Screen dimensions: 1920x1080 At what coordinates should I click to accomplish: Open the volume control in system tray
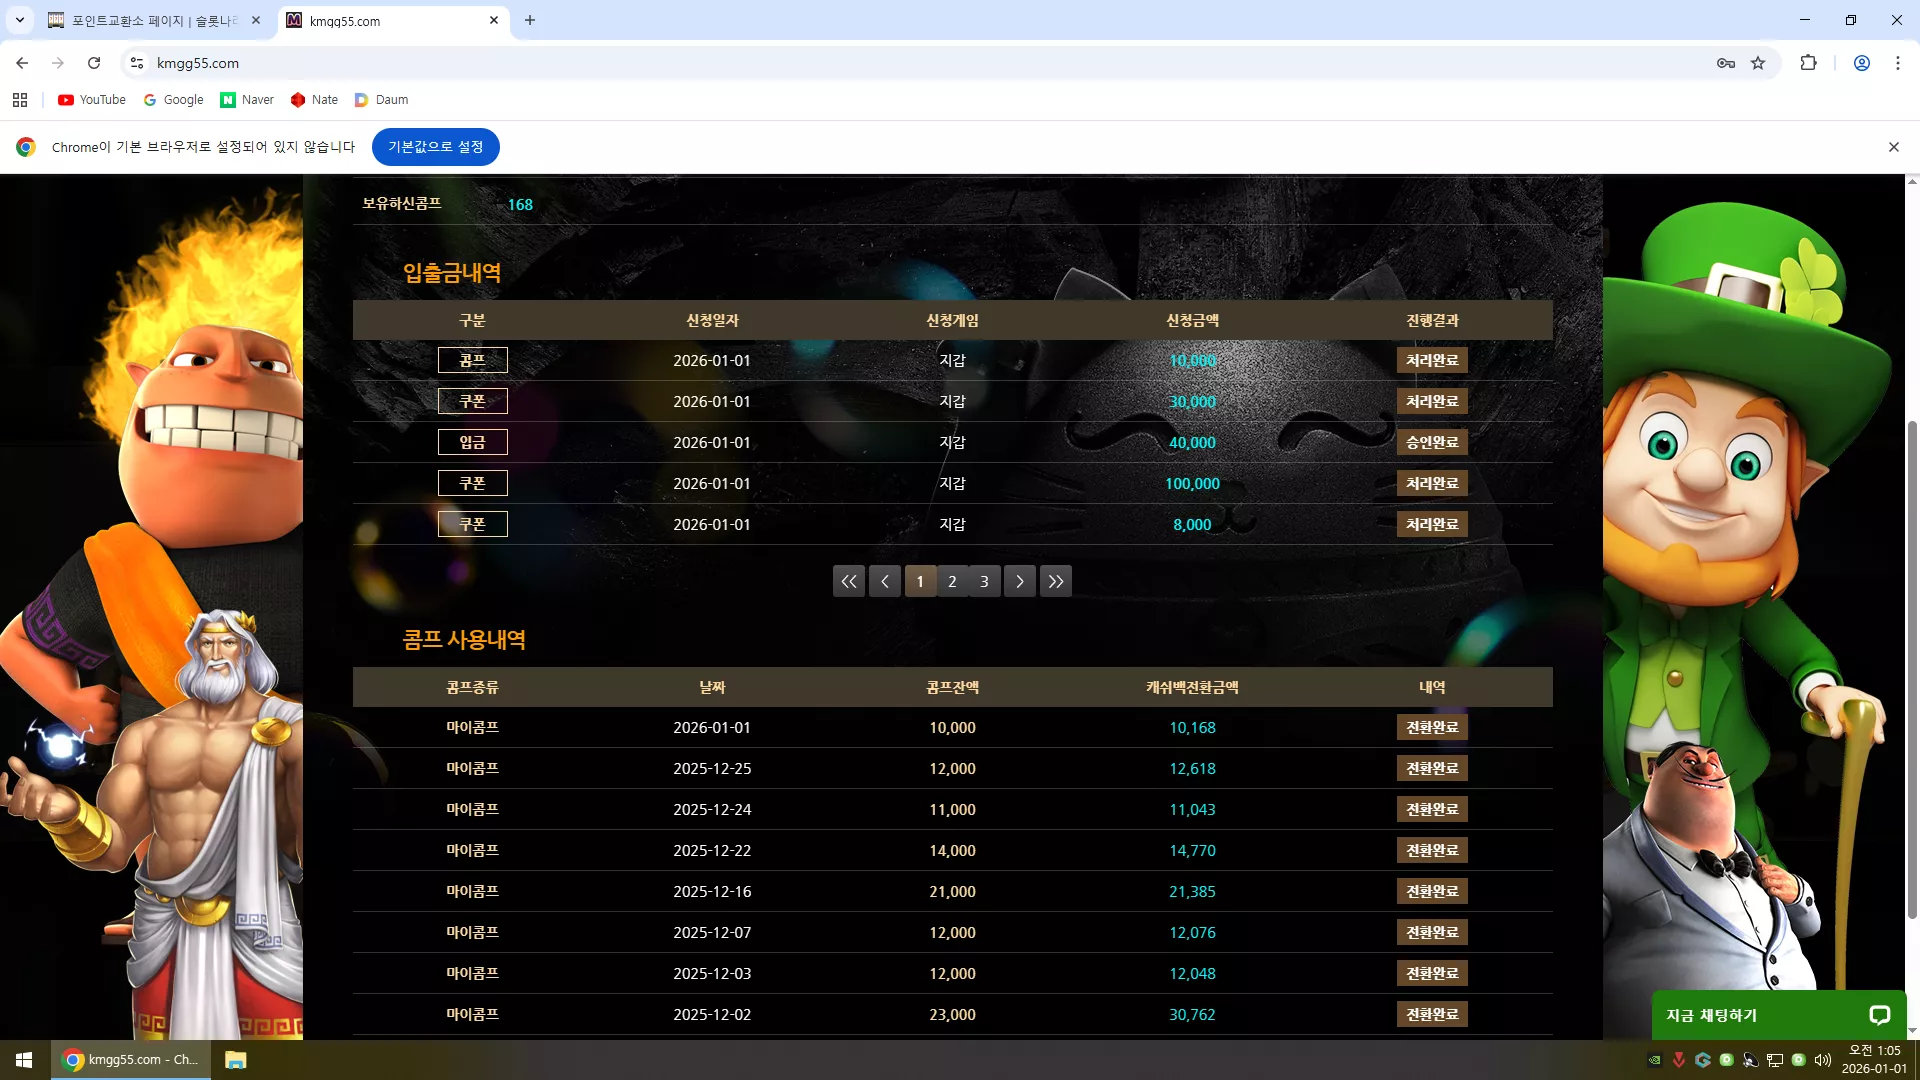point(1823,1060)
